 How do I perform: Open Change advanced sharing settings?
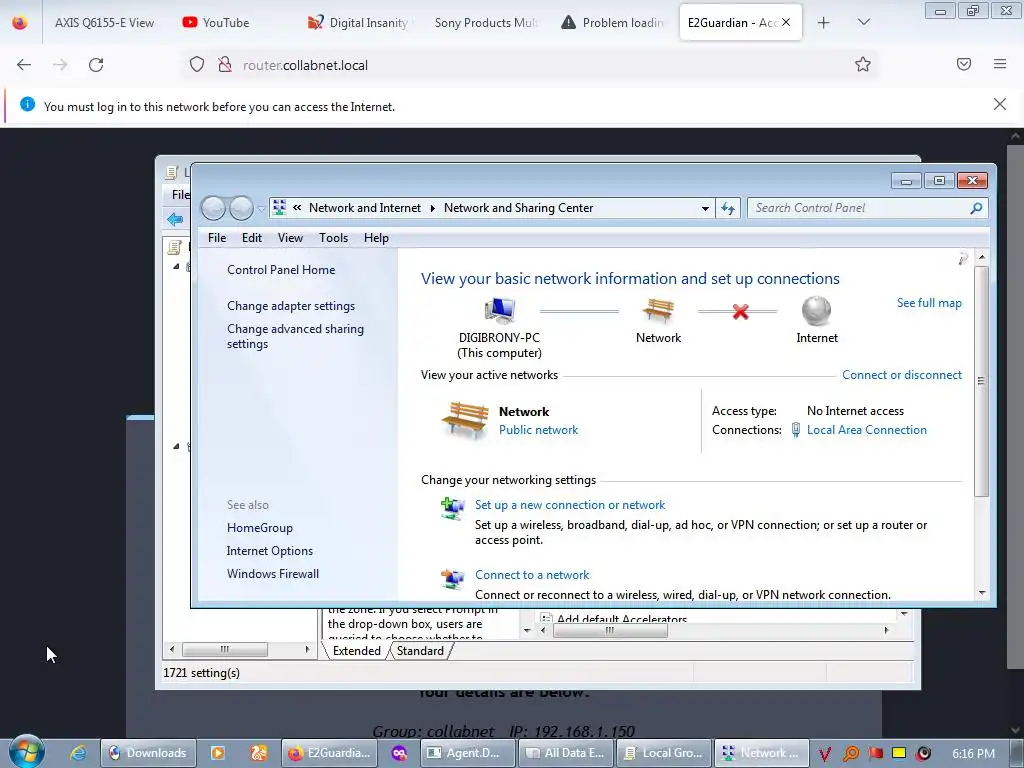click(295, 336)
